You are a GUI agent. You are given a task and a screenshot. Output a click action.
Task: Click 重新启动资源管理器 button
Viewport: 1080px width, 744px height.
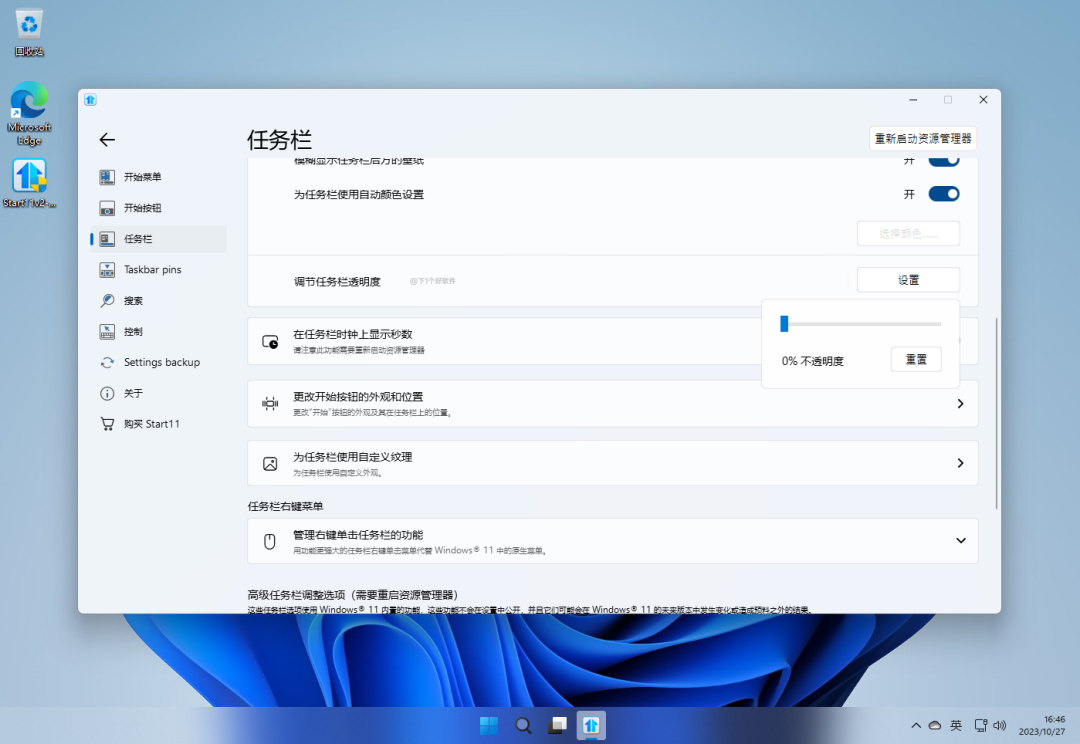click(922, 138)
